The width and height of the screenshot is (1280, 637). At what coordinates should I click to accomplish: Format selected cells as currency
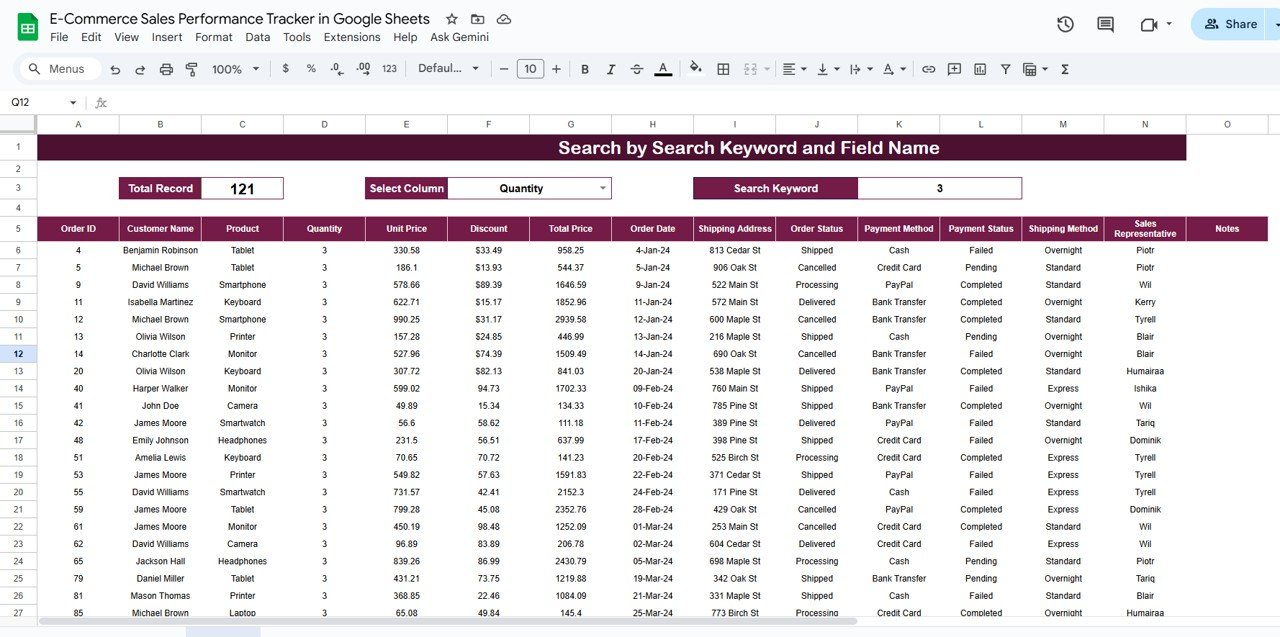pos(285,68)
